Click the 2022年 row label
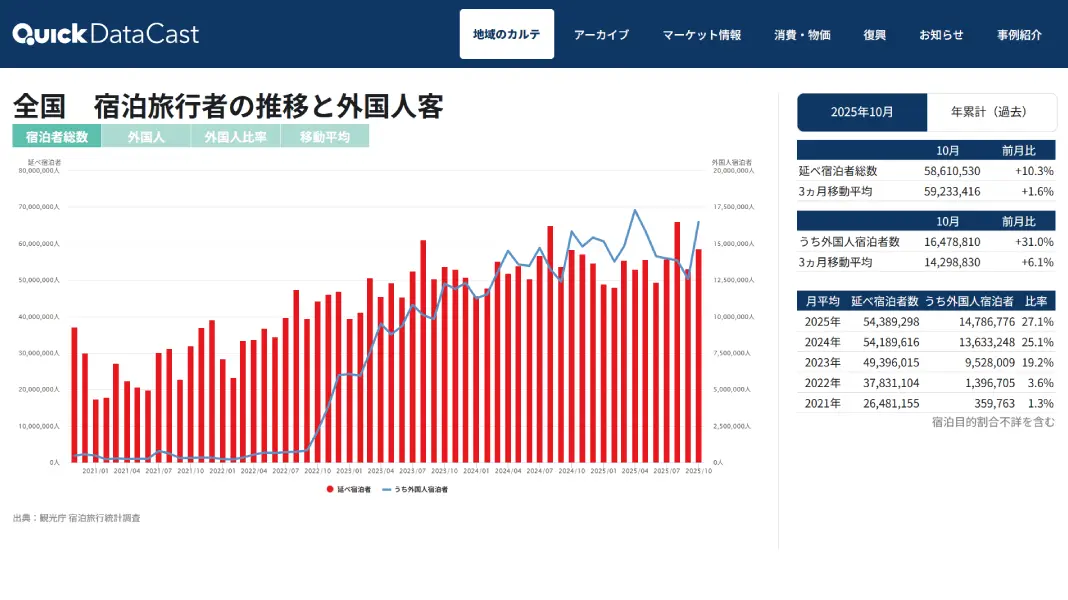Screen dimensions: 1068x600 coord(822,383)
